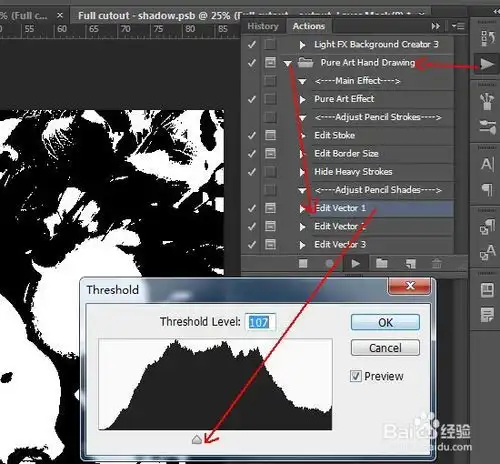Collapse the Pure Art Hand Drawing set
The height and width of the screenshot is (464, 500).
[288, 63]
